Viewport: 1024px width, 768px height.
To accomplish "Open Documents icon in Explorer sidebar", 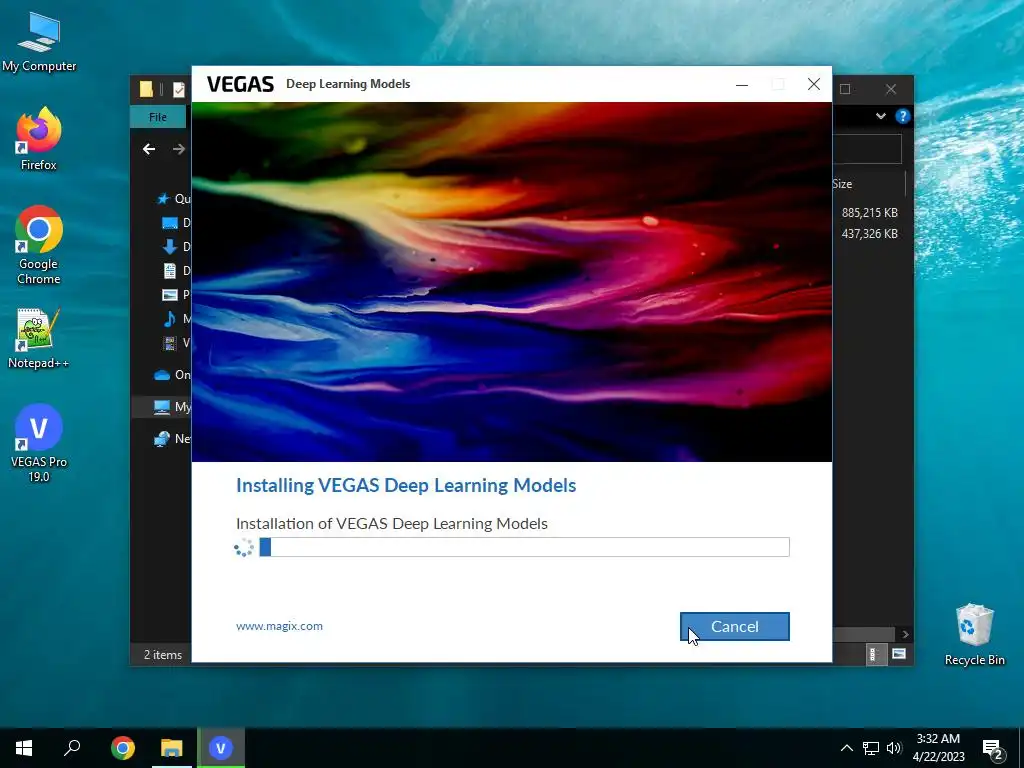I will coord(170,270).
